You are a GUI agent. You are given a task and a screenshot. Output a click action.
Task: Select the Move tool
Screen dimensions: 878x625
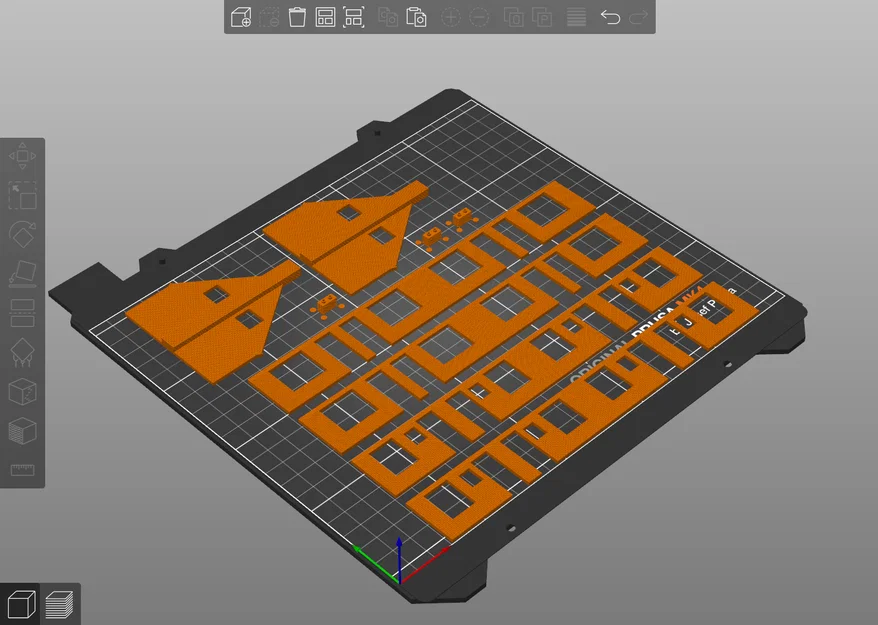(x=22, y=156)
